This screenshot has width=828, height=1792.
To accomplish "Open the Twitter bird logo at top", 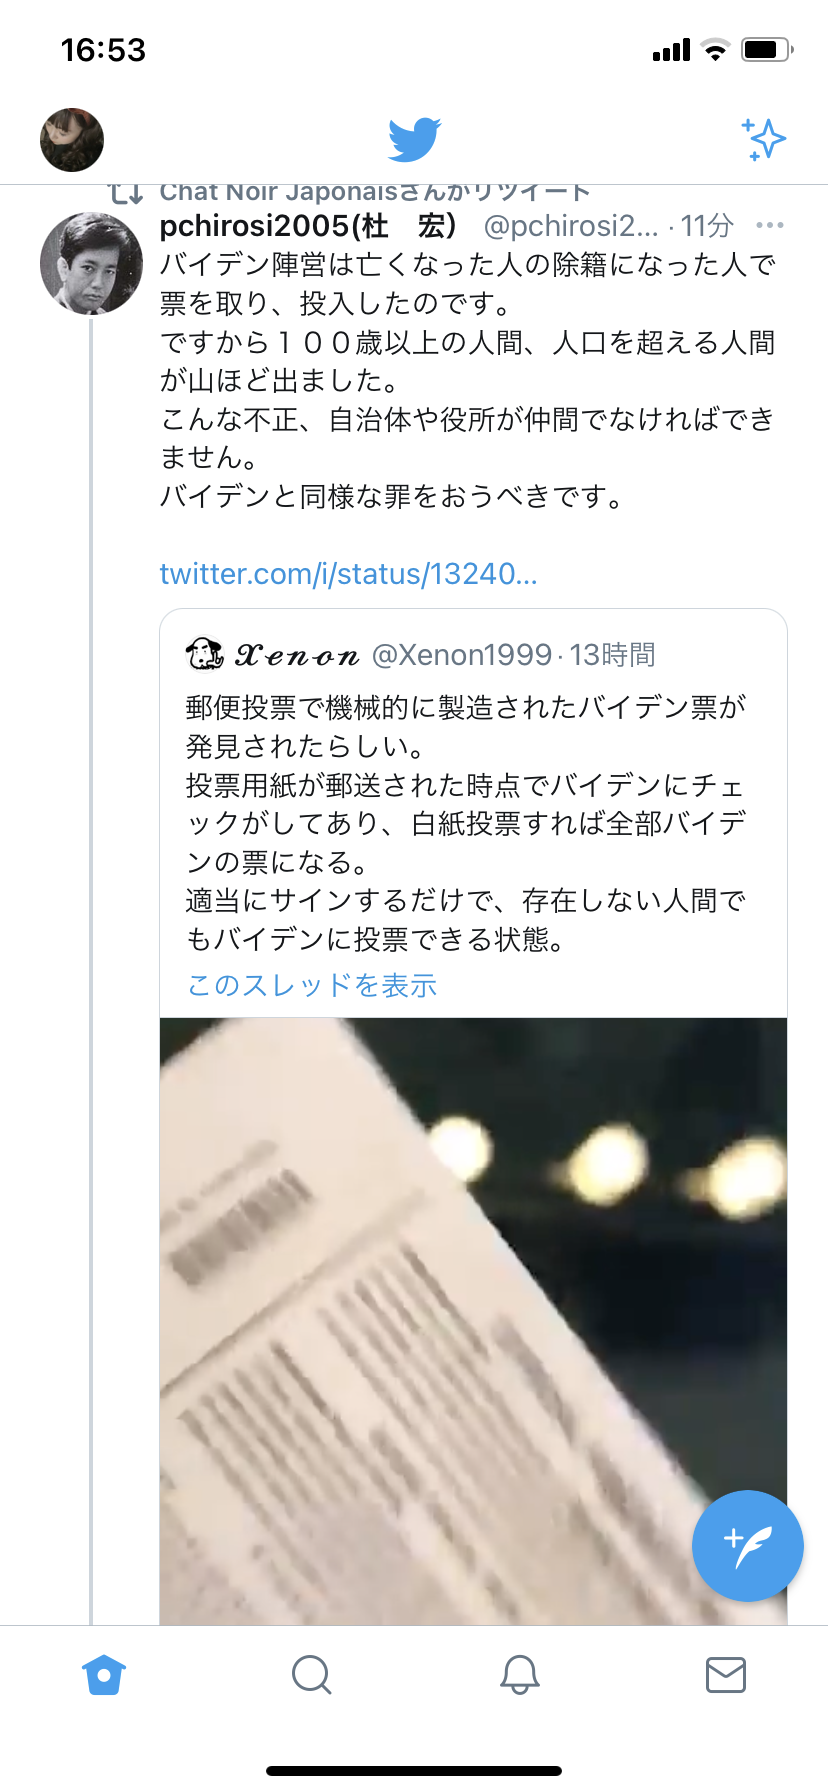I will point(414,139).
